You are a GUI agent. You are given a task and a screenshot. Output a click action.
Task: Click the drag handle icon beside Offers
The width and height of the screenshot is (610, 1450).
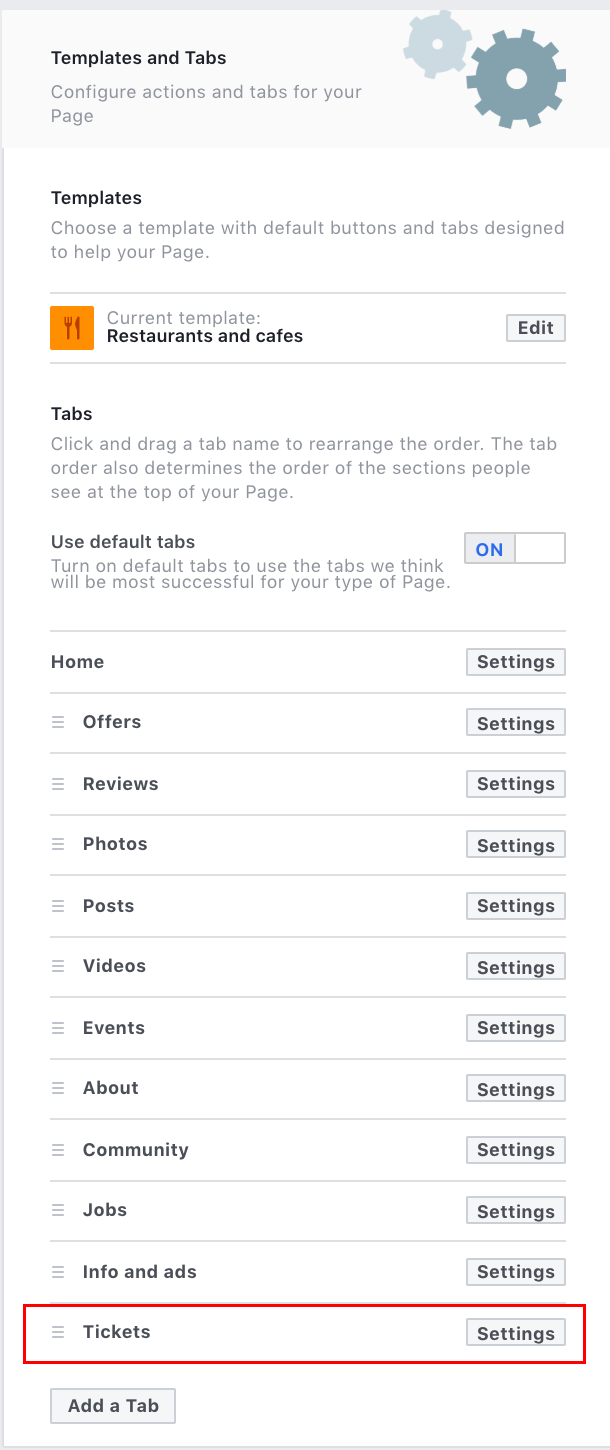58,722
